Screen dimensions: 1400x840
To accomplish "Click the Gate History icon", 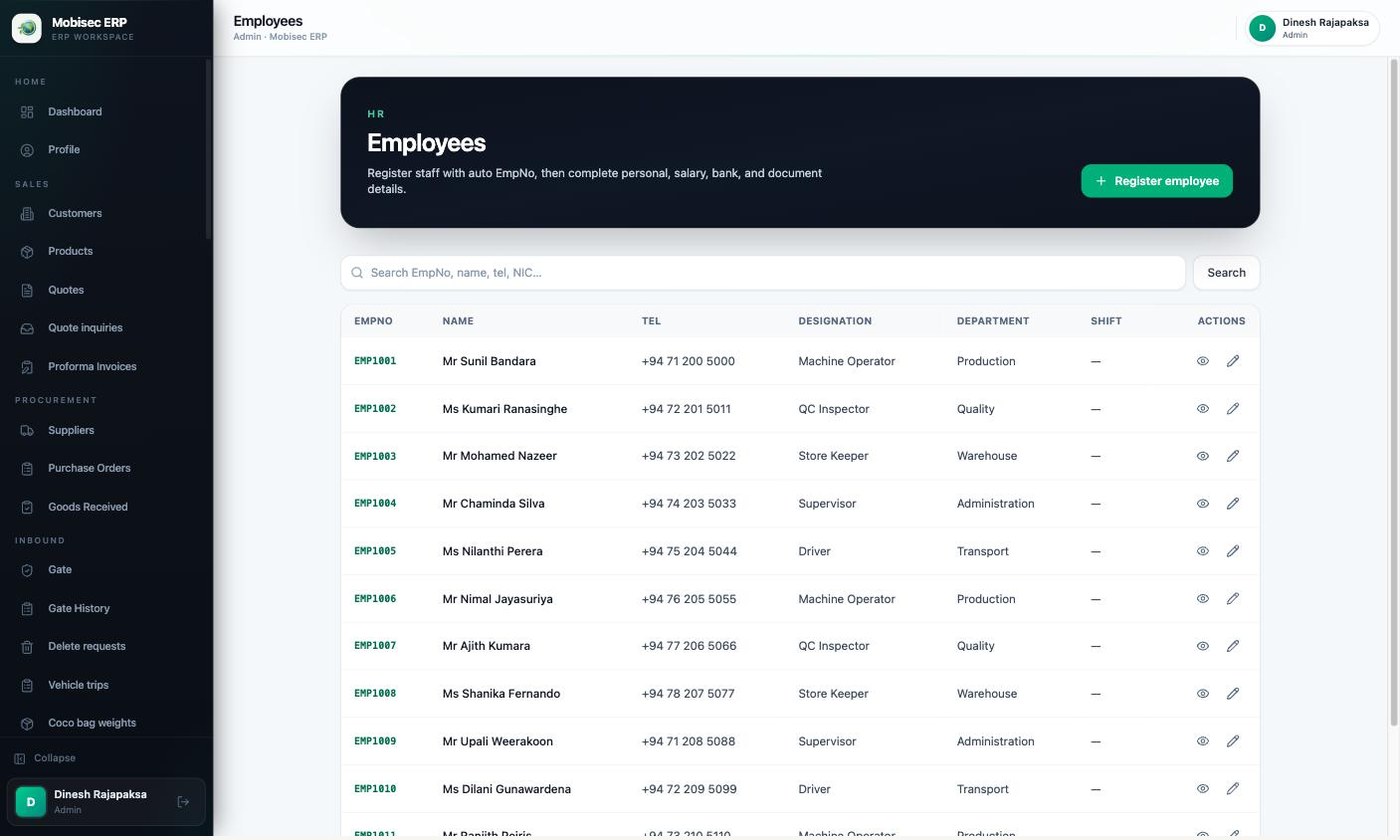I will click(28, 609).
